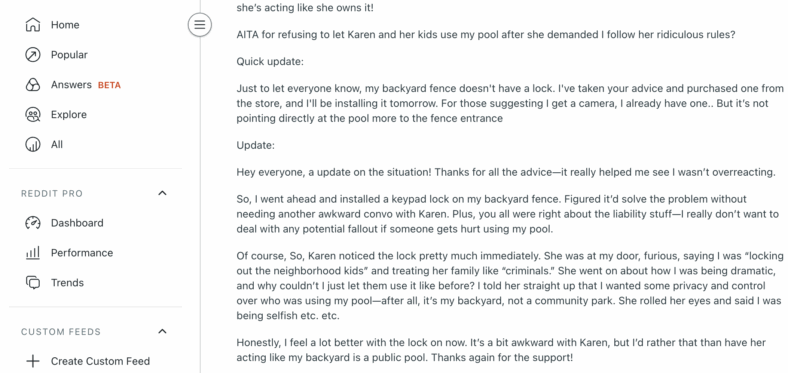
Task: Select the Answers icon in sidebar
Action: click(33, 85)
